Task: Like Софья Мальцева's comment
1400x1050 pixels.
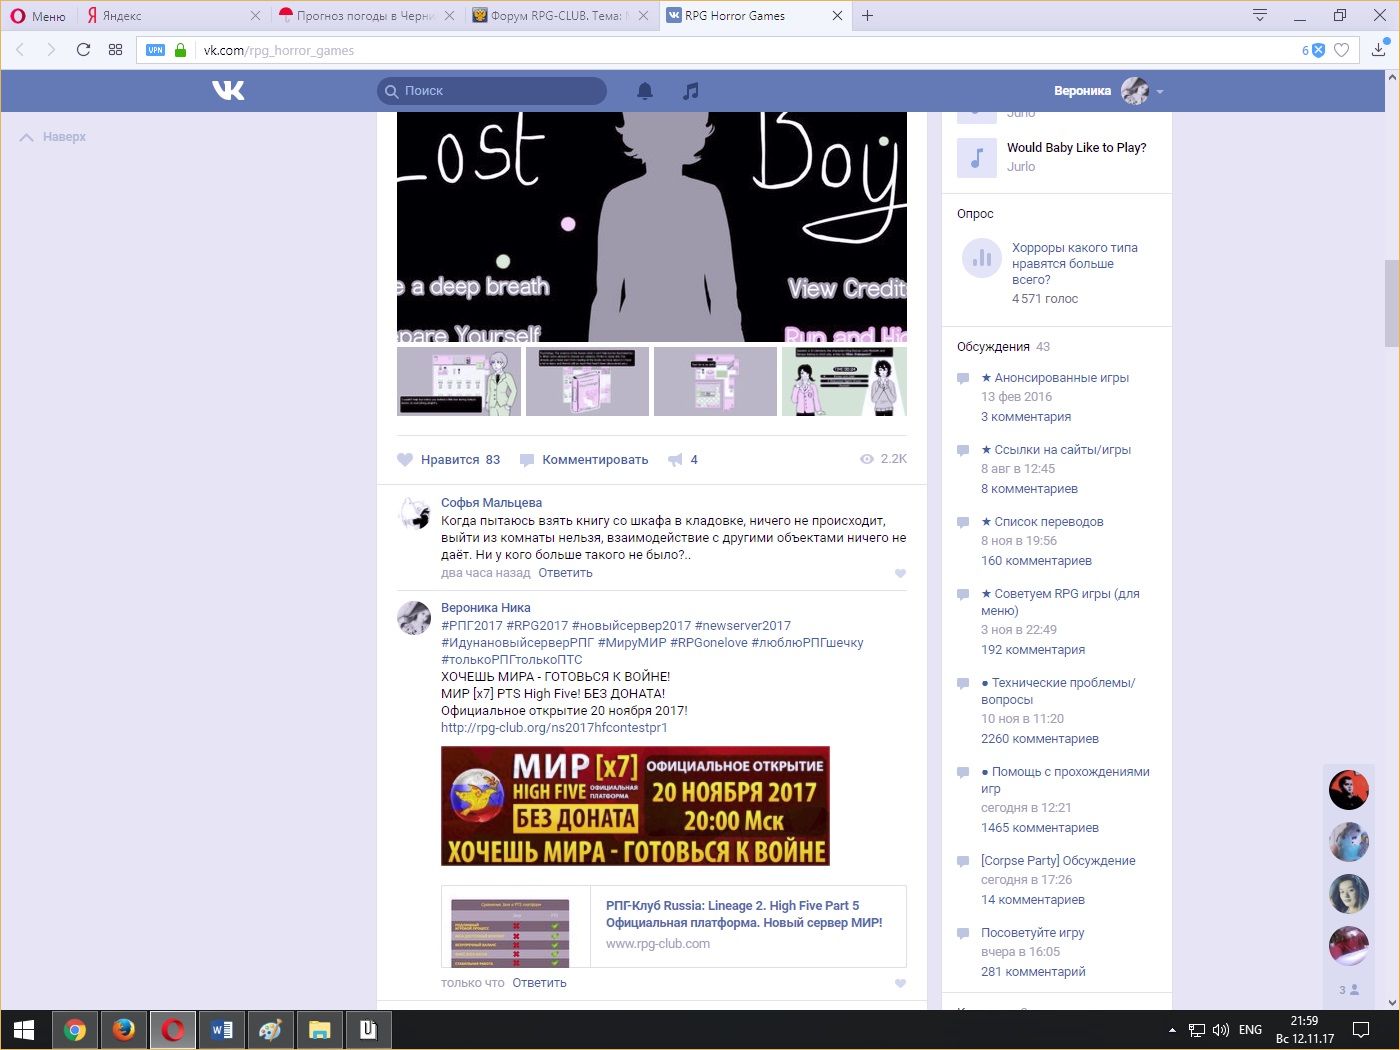Action: click(x=900, y=573)
